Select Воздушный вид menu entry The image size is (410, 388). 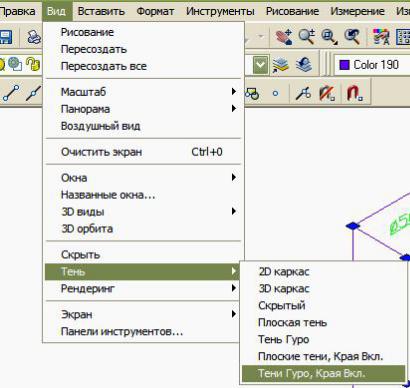tap(143, 126)
